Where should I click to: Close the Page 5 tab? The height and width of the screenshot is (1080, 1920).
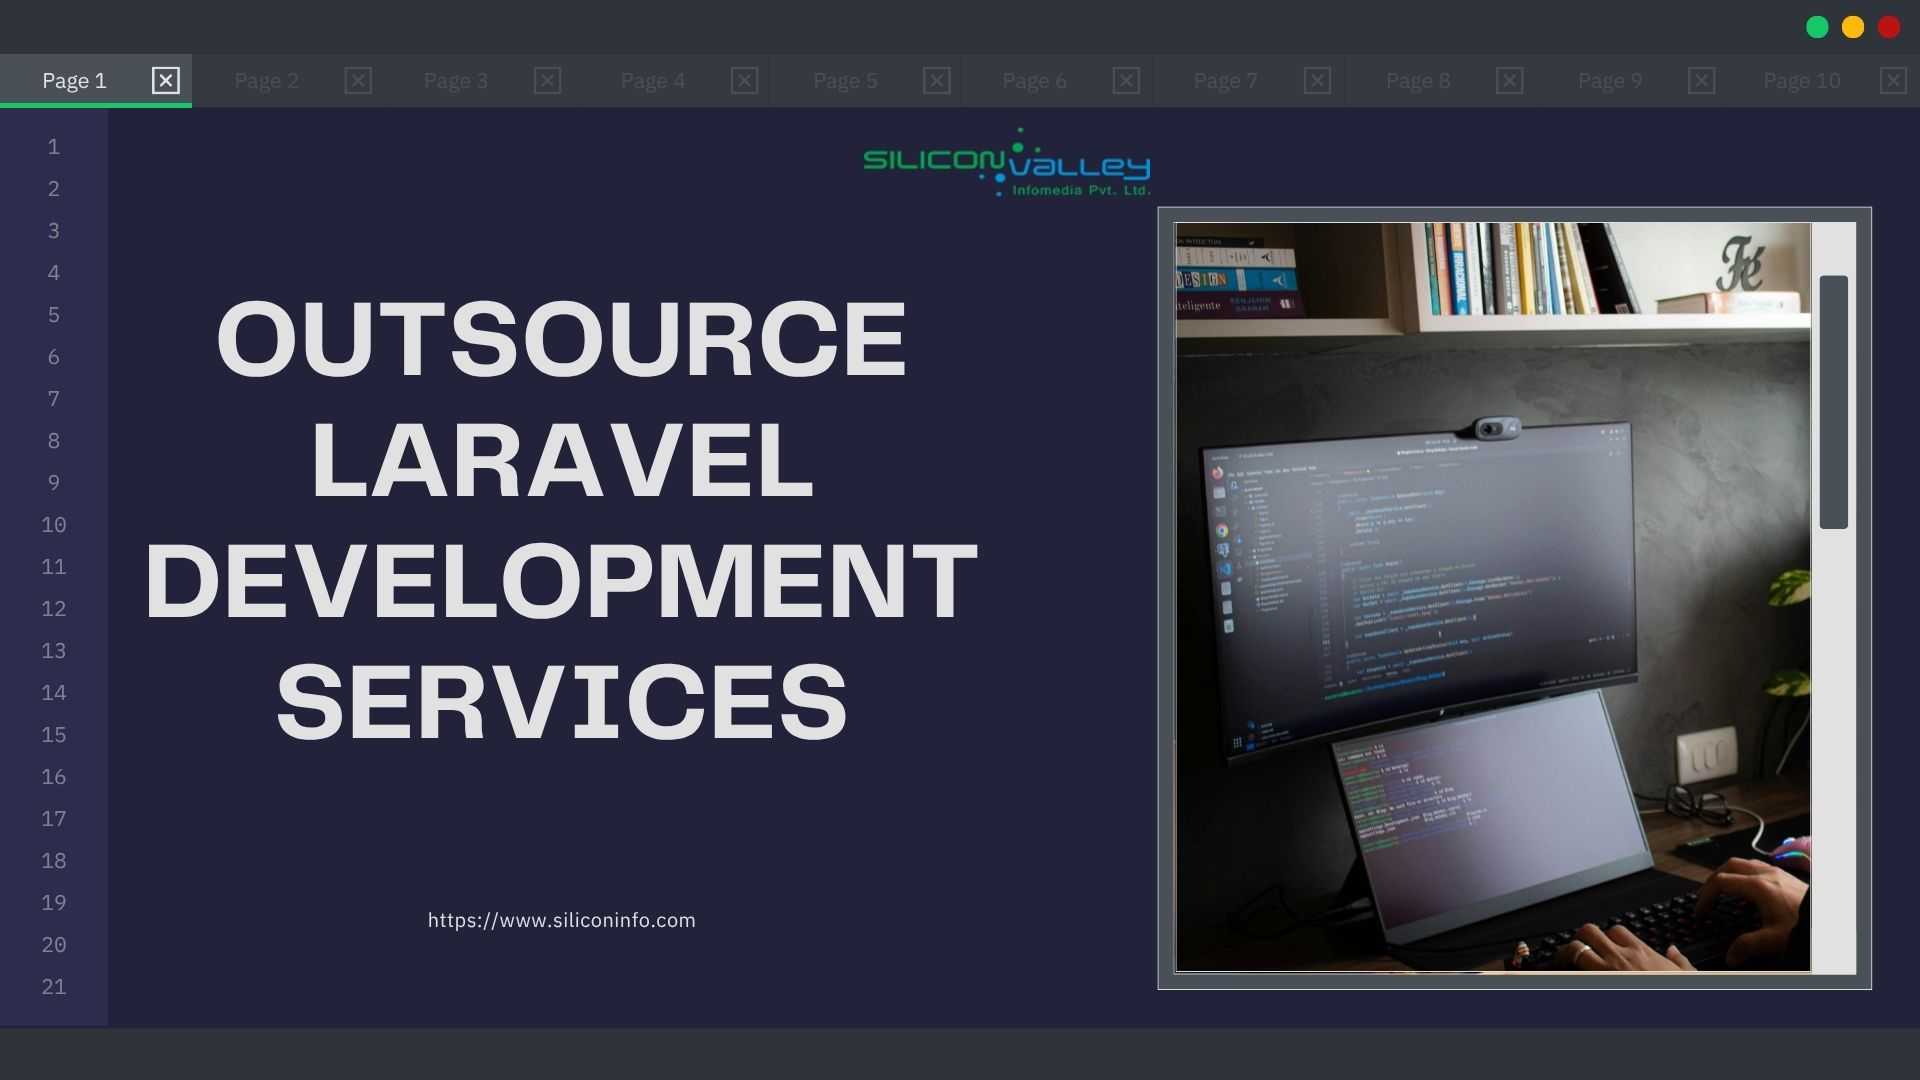[x=936, y=80]
